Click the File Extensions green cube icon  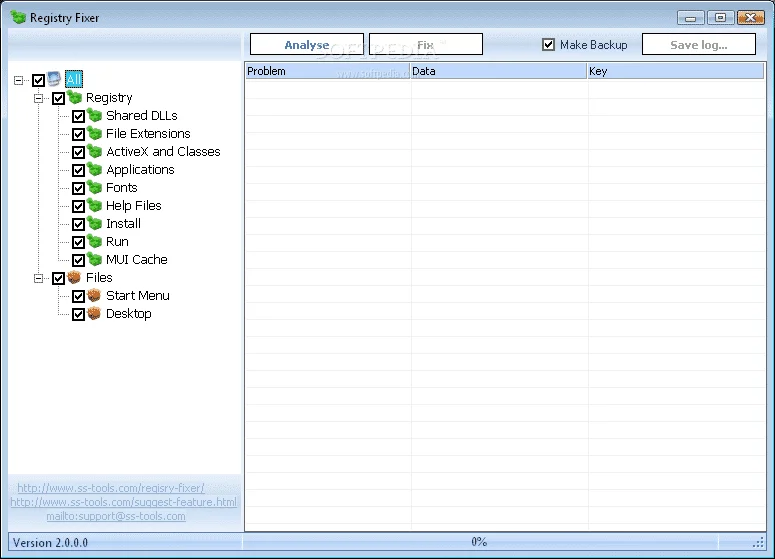coord(94,133)
